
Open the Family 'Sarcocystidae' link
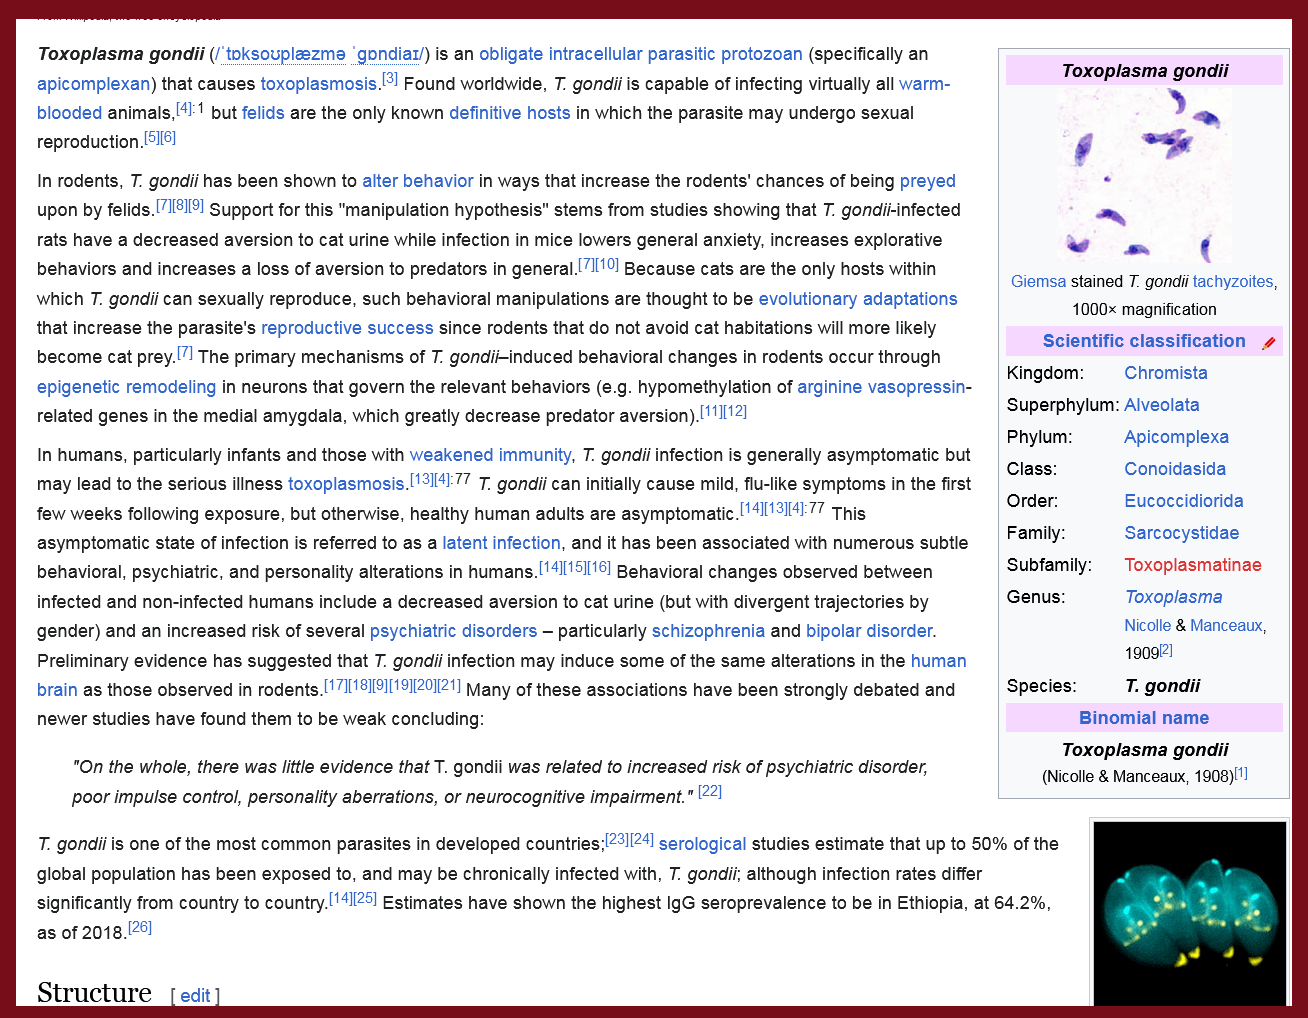[1181, 533]
